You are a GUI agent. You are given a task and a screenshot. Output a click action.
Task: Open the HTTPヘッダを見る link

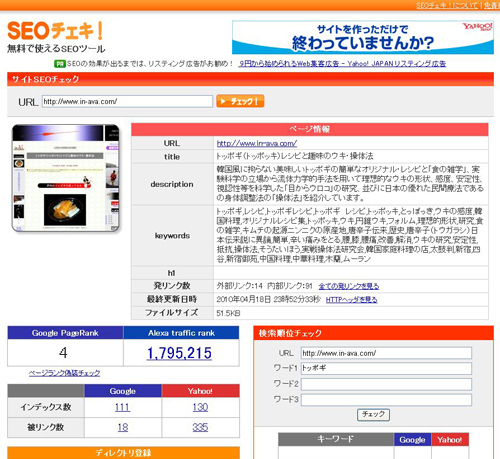(x=351, y=300)
